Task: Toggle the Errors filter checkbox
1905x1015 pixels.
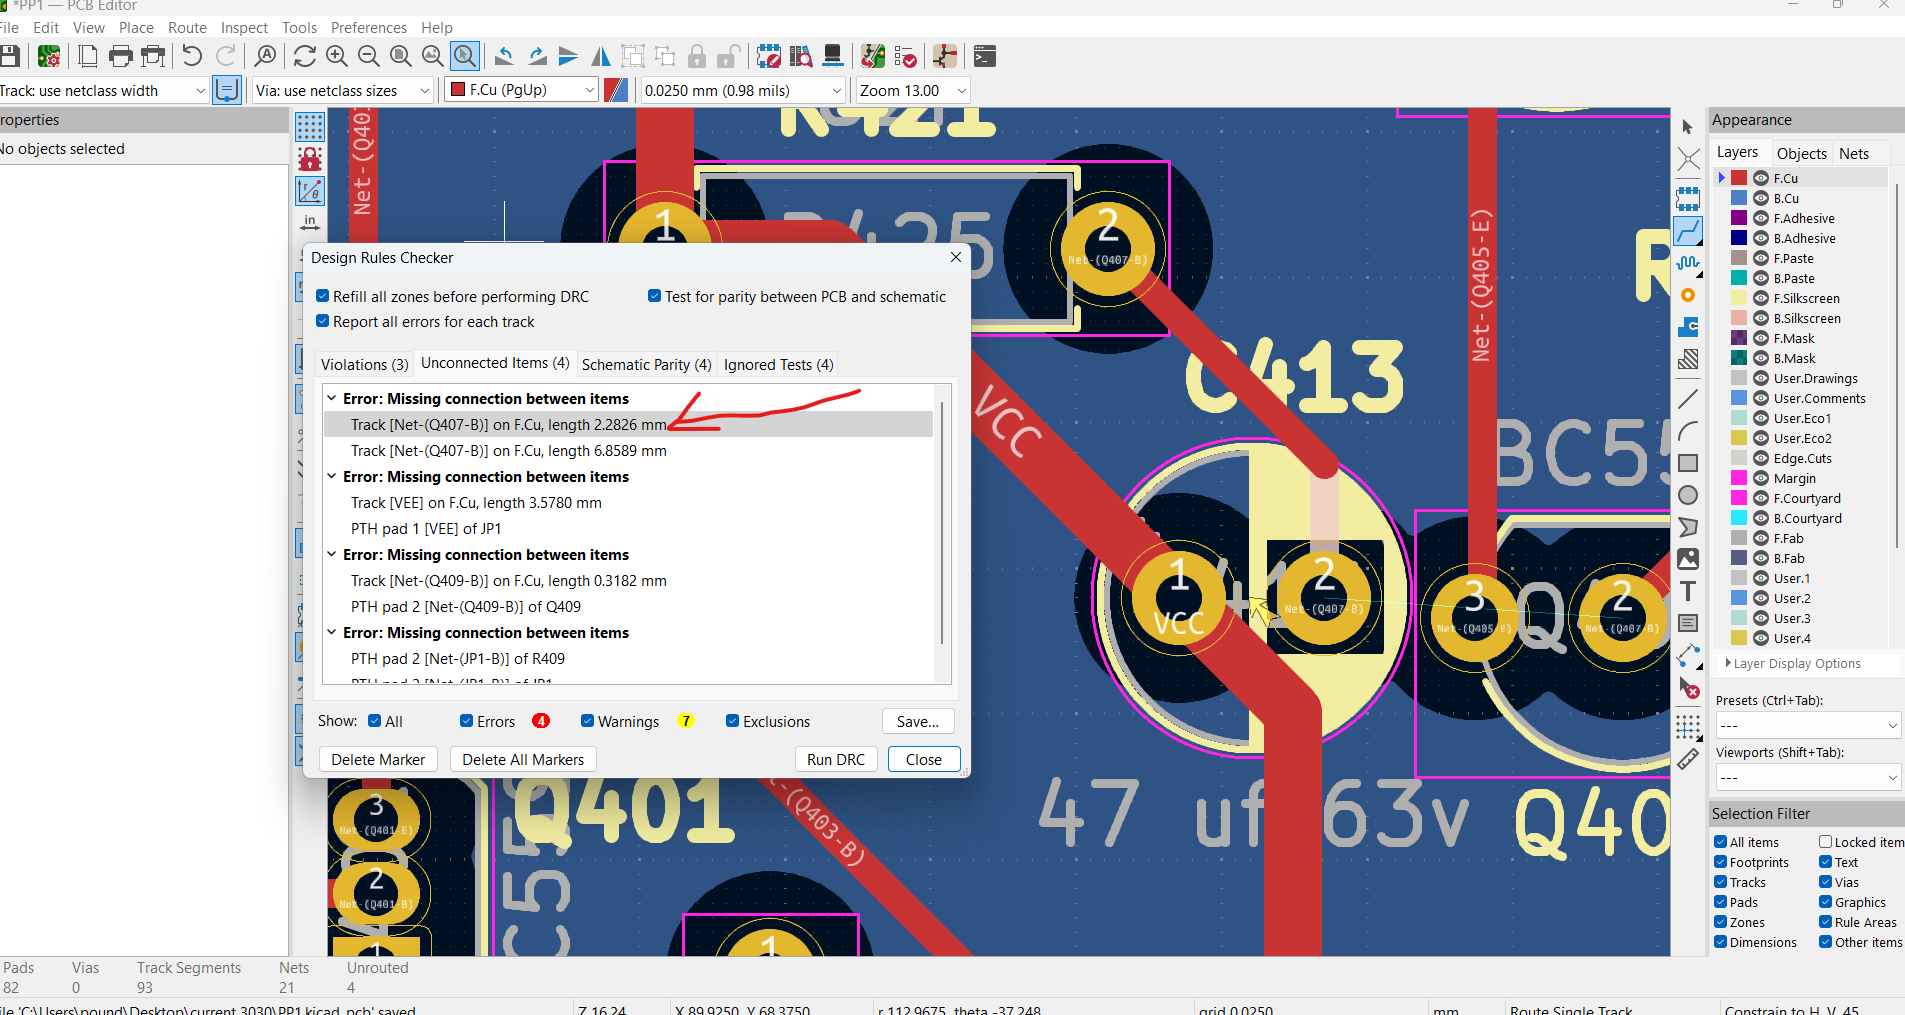Action: click(x=467, y=721)
